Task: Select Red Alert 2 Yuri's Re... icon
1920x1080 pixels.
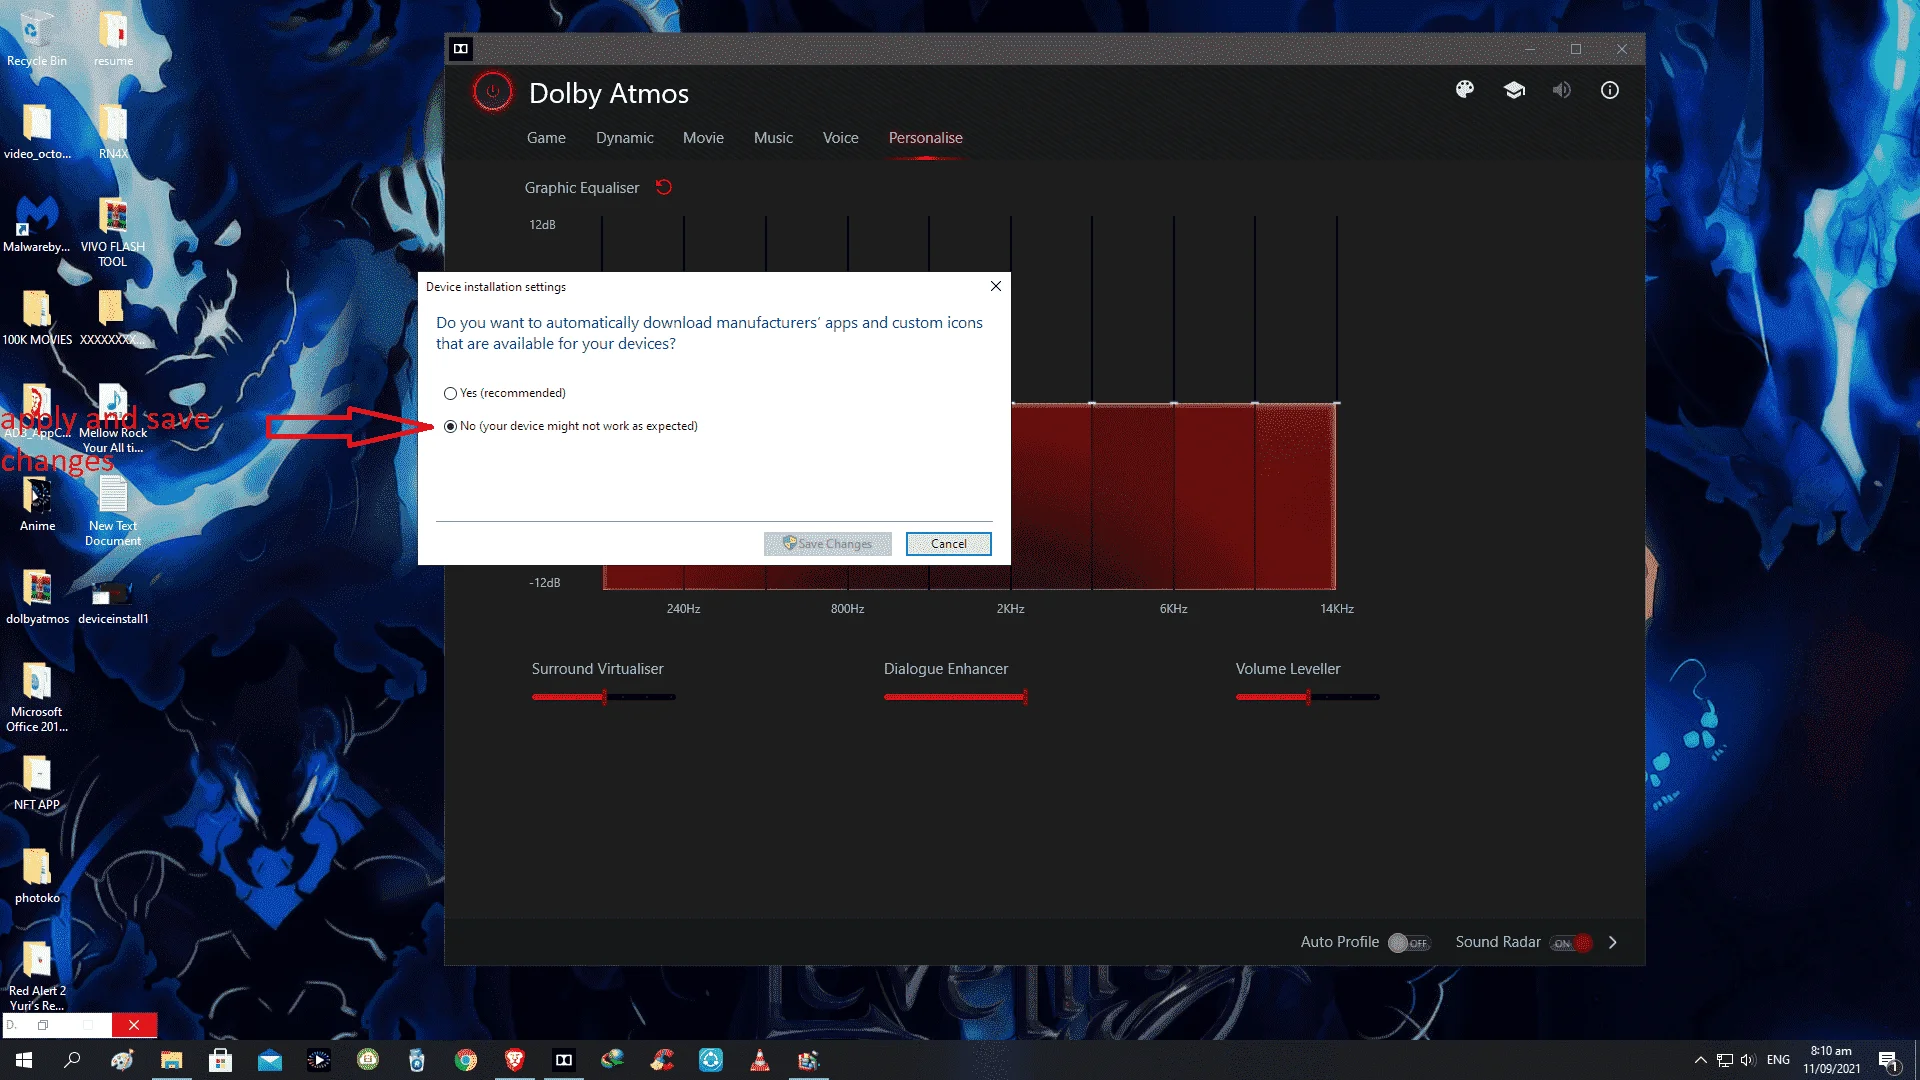Action: [37, 975]
